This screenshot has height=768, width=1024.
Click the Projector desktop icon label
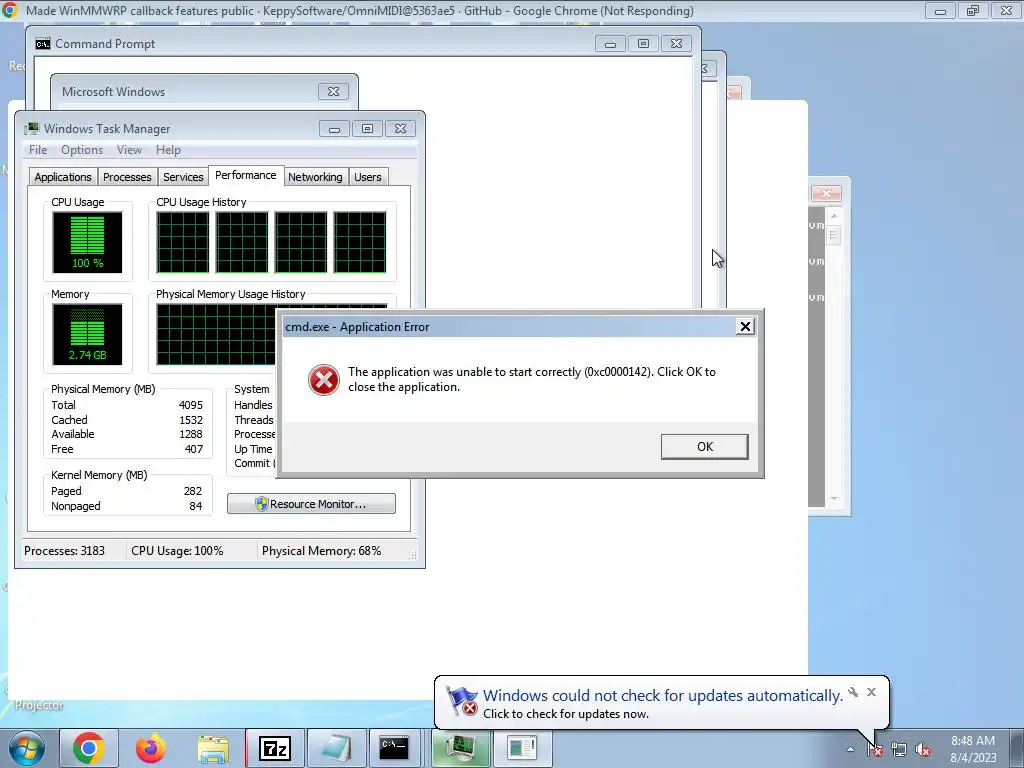(39, 705)
